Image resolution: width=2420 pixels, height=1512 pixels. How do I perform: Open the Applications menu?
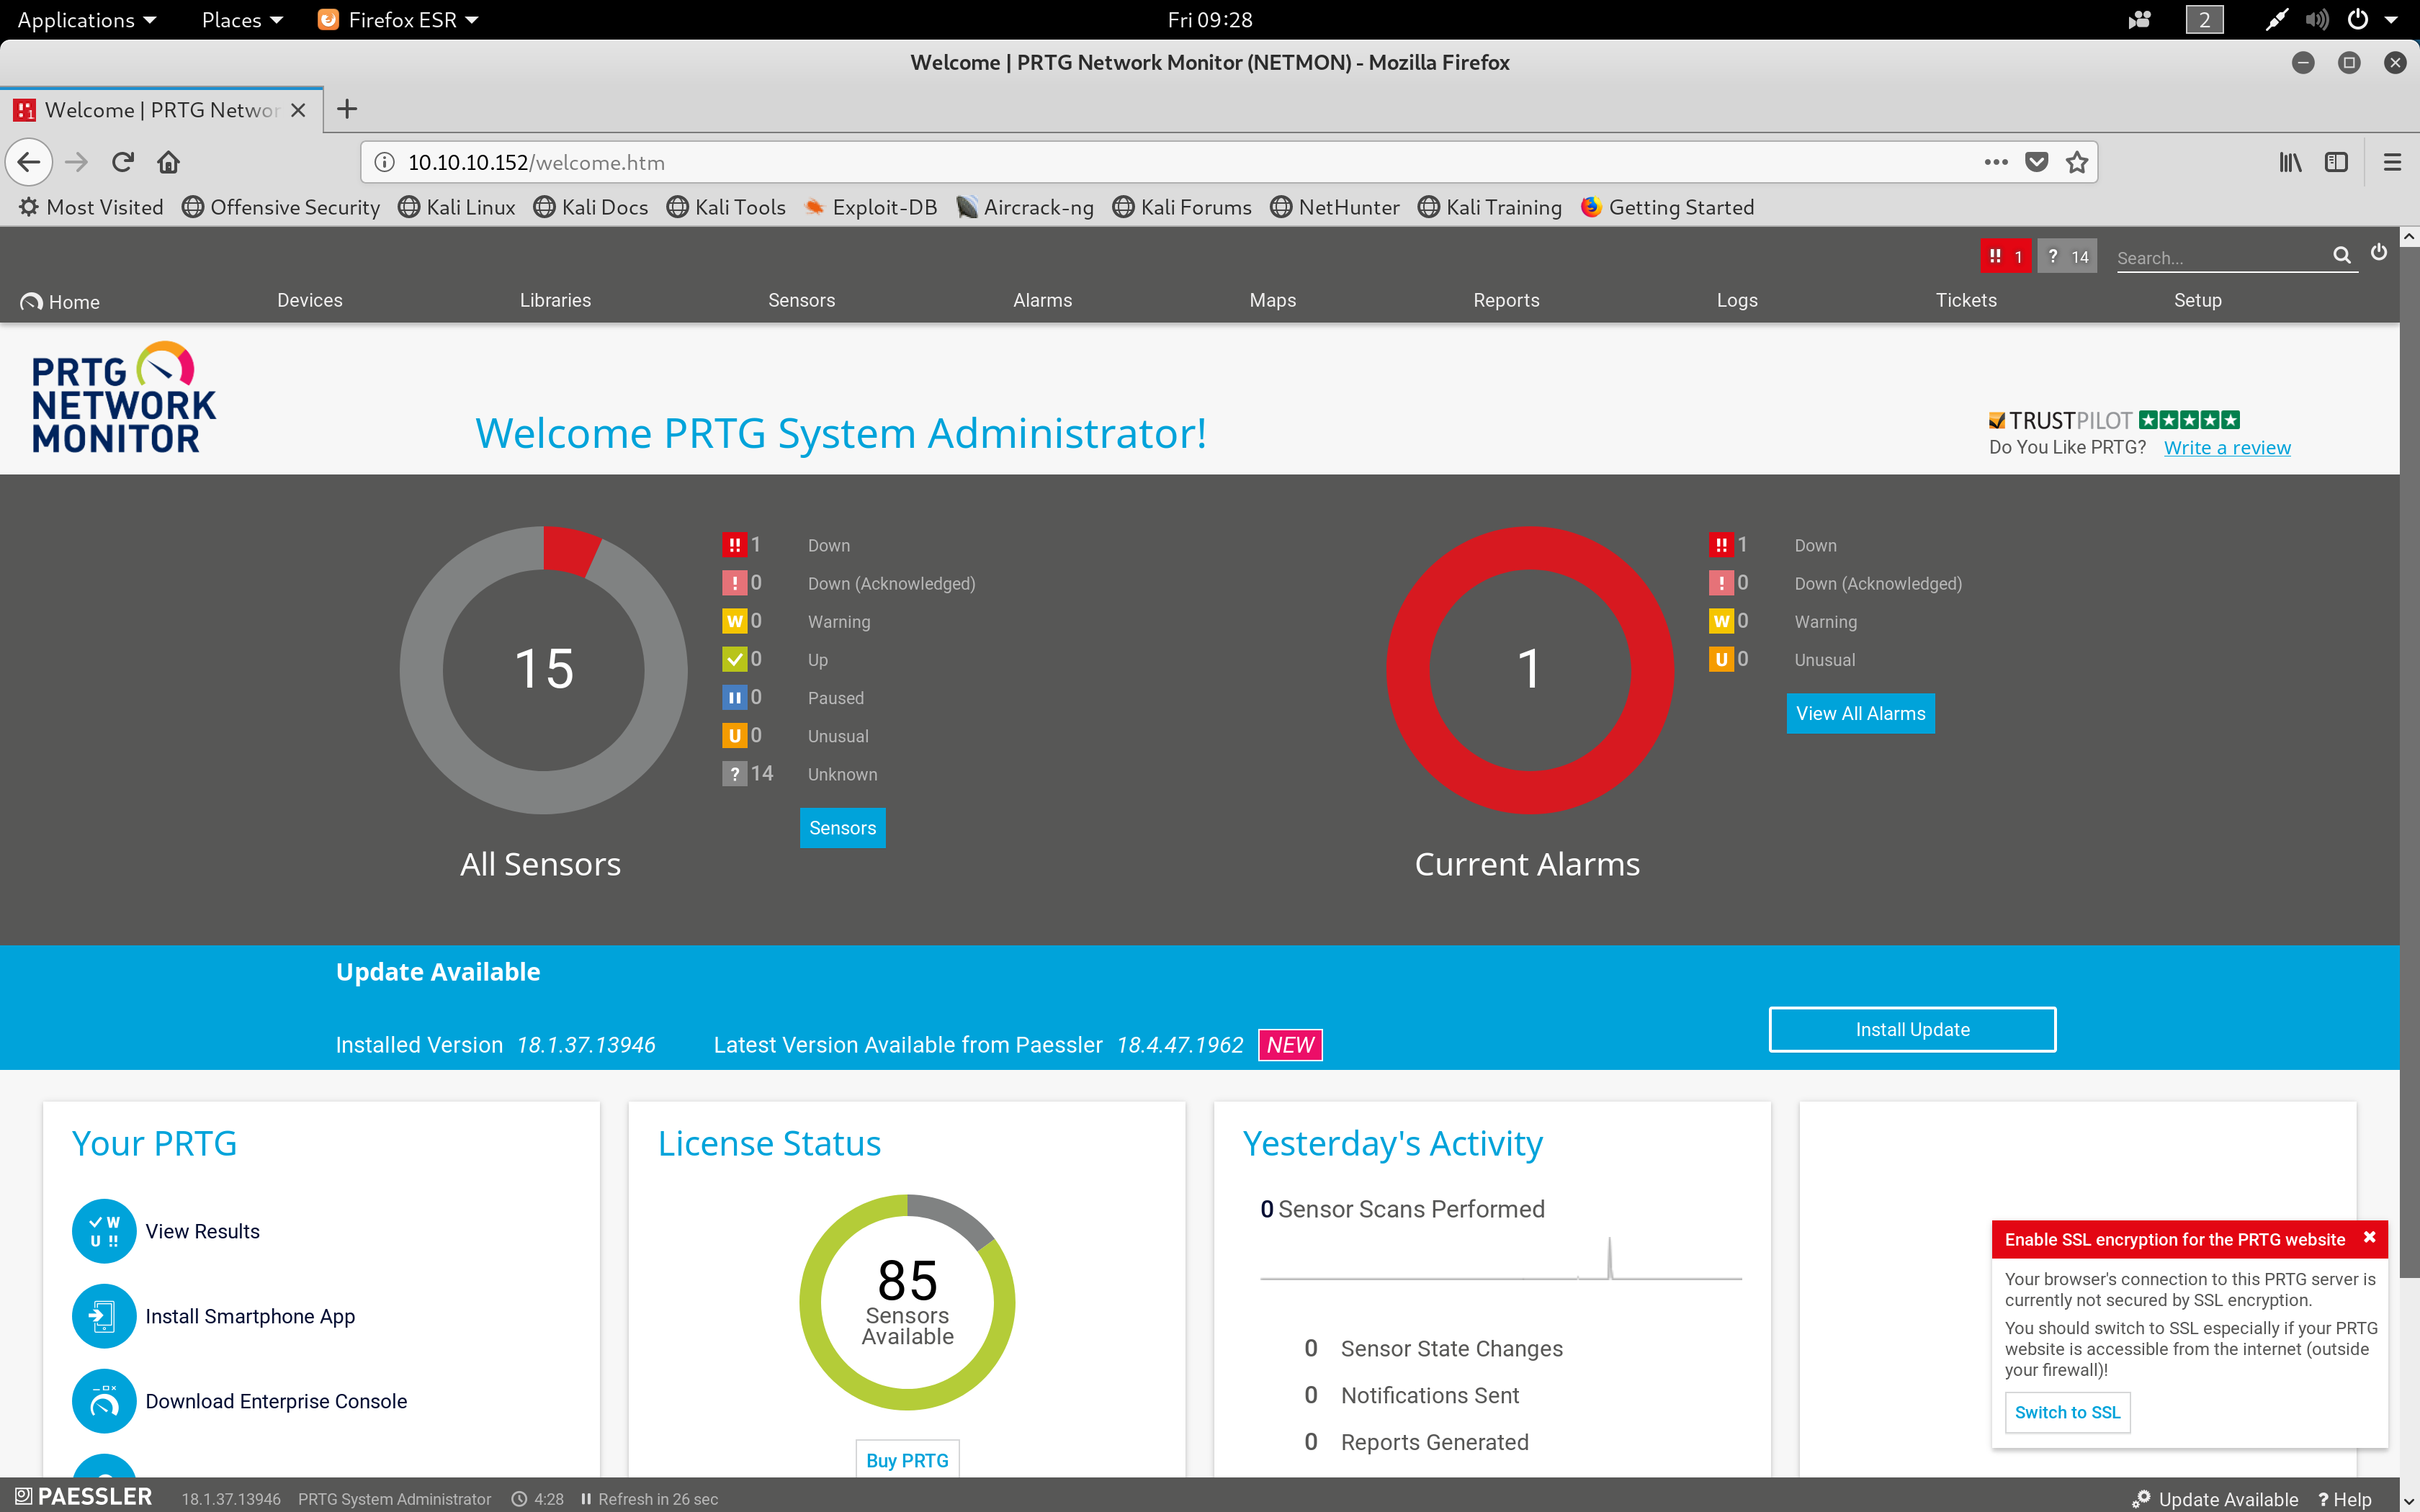point(86,20)
